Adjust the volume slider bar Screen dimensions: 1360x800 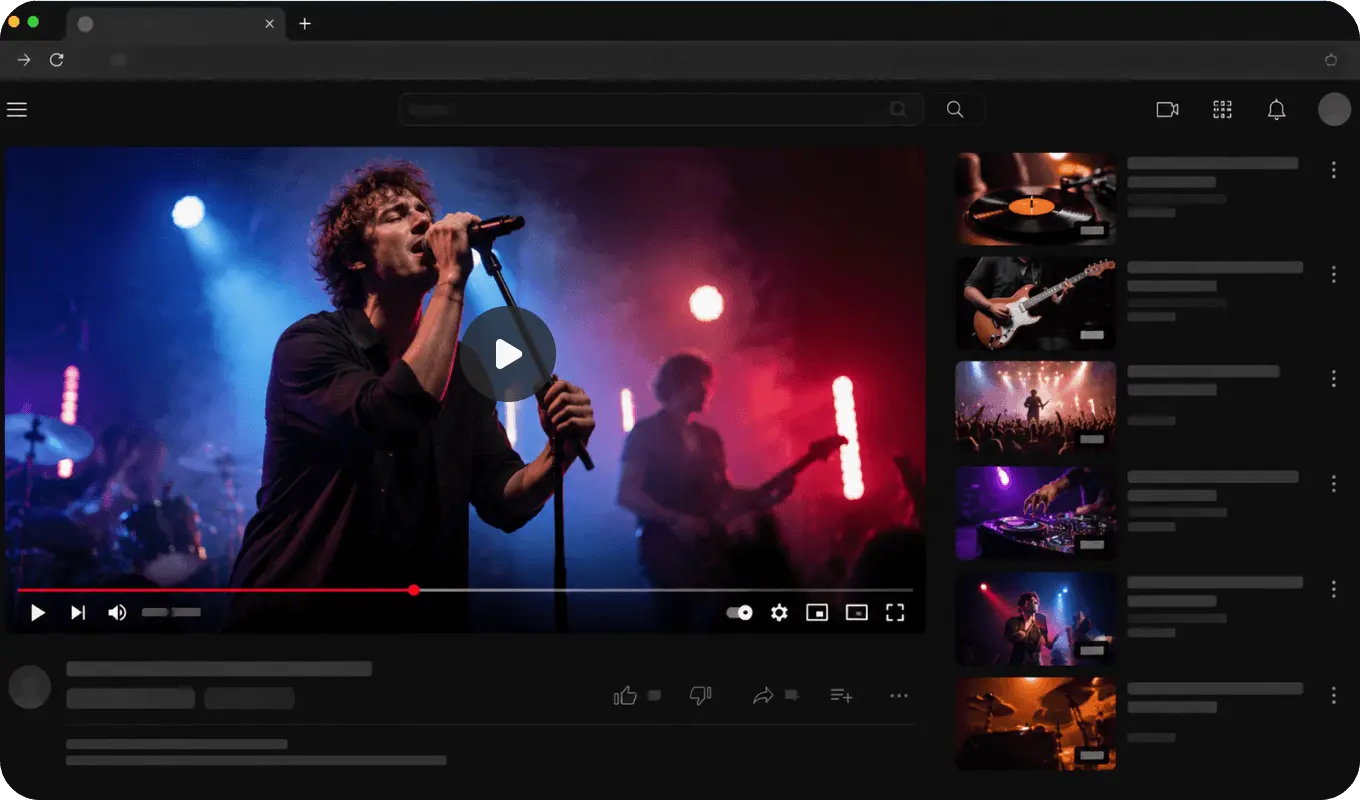click(x=171, y=612)
